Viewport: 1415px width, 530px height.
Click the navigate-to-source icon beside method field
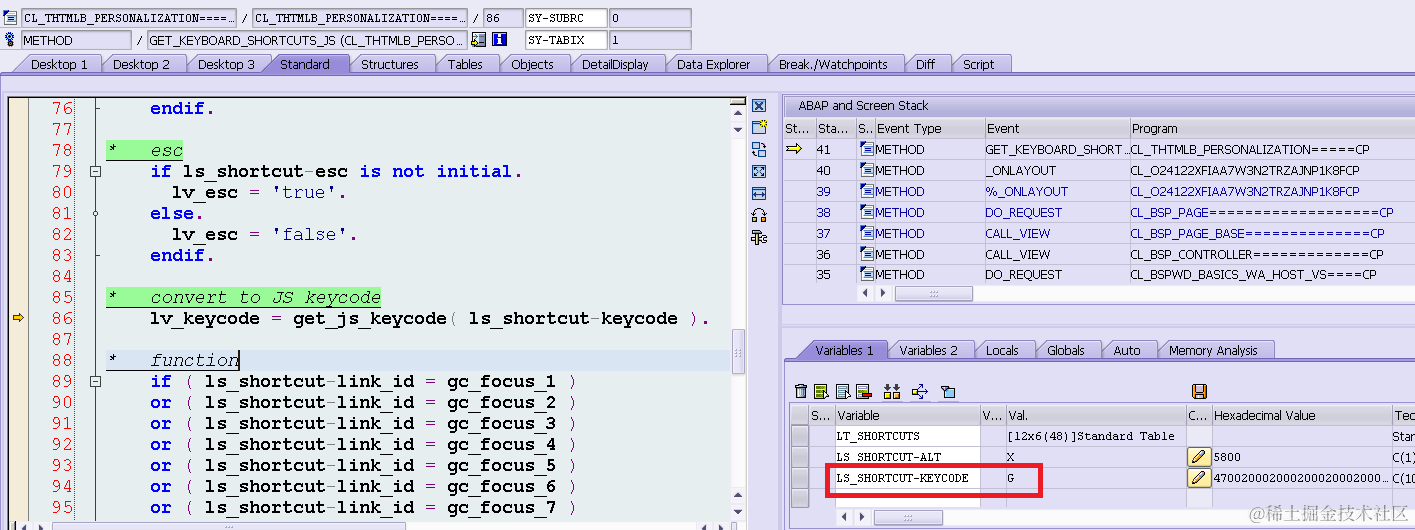tap(478, 40)
